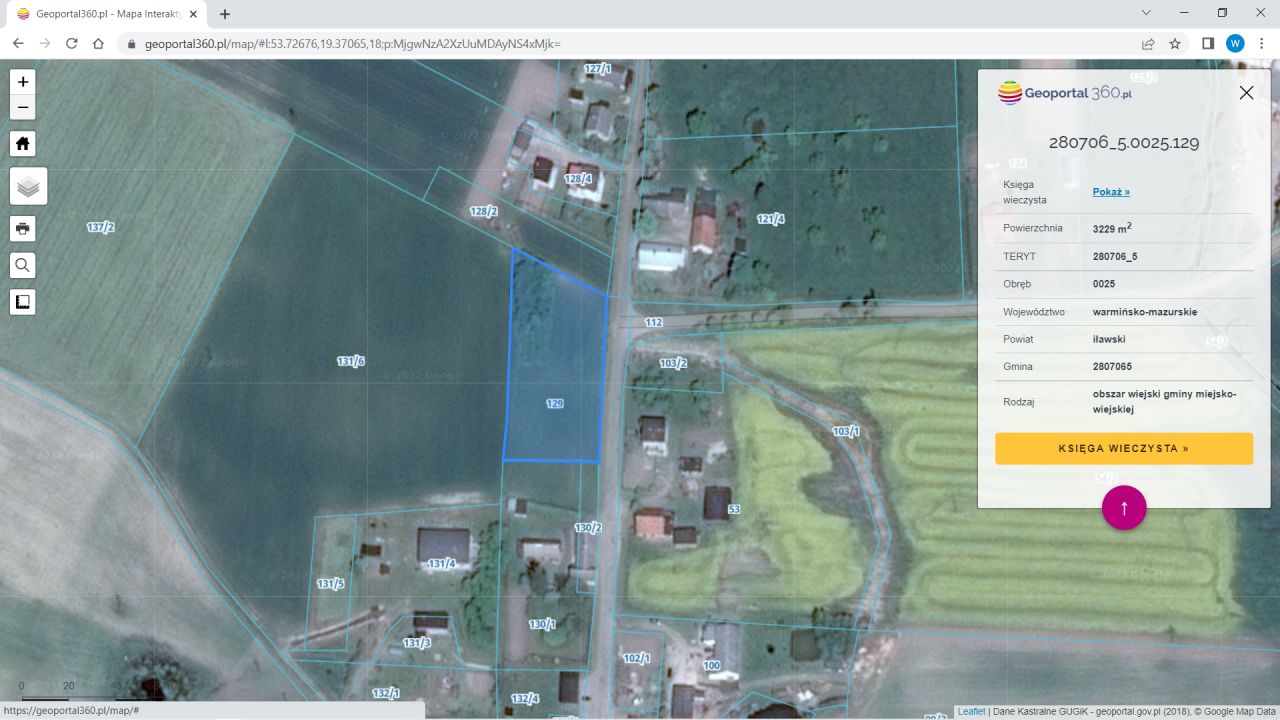Image resolution: width=1280 pixels, height=720 pixels.
Task: Go to home map view
Action: point(23,143)
